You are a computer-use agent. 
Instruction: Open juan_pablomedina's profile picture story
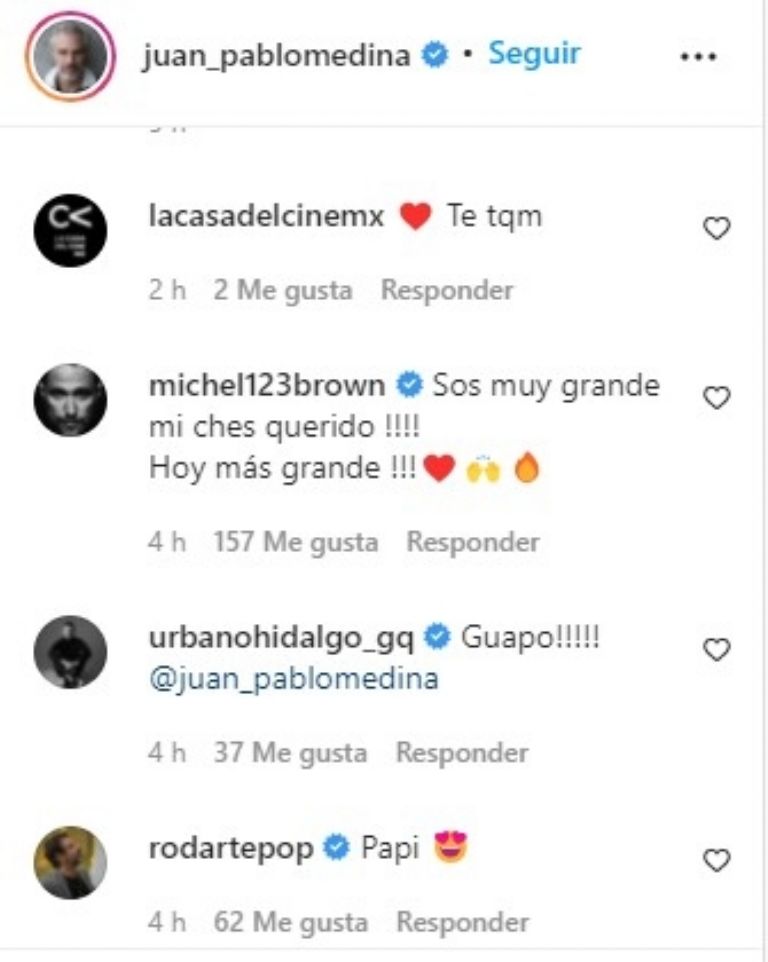click(70, 56)
